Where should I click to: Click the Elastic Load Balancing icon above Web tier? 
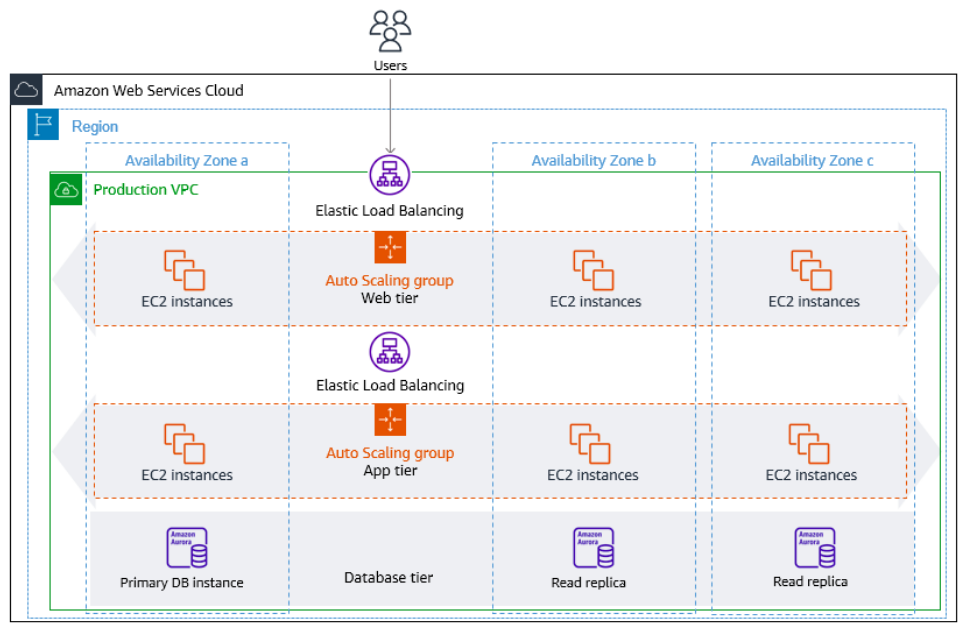pos(390,175)
